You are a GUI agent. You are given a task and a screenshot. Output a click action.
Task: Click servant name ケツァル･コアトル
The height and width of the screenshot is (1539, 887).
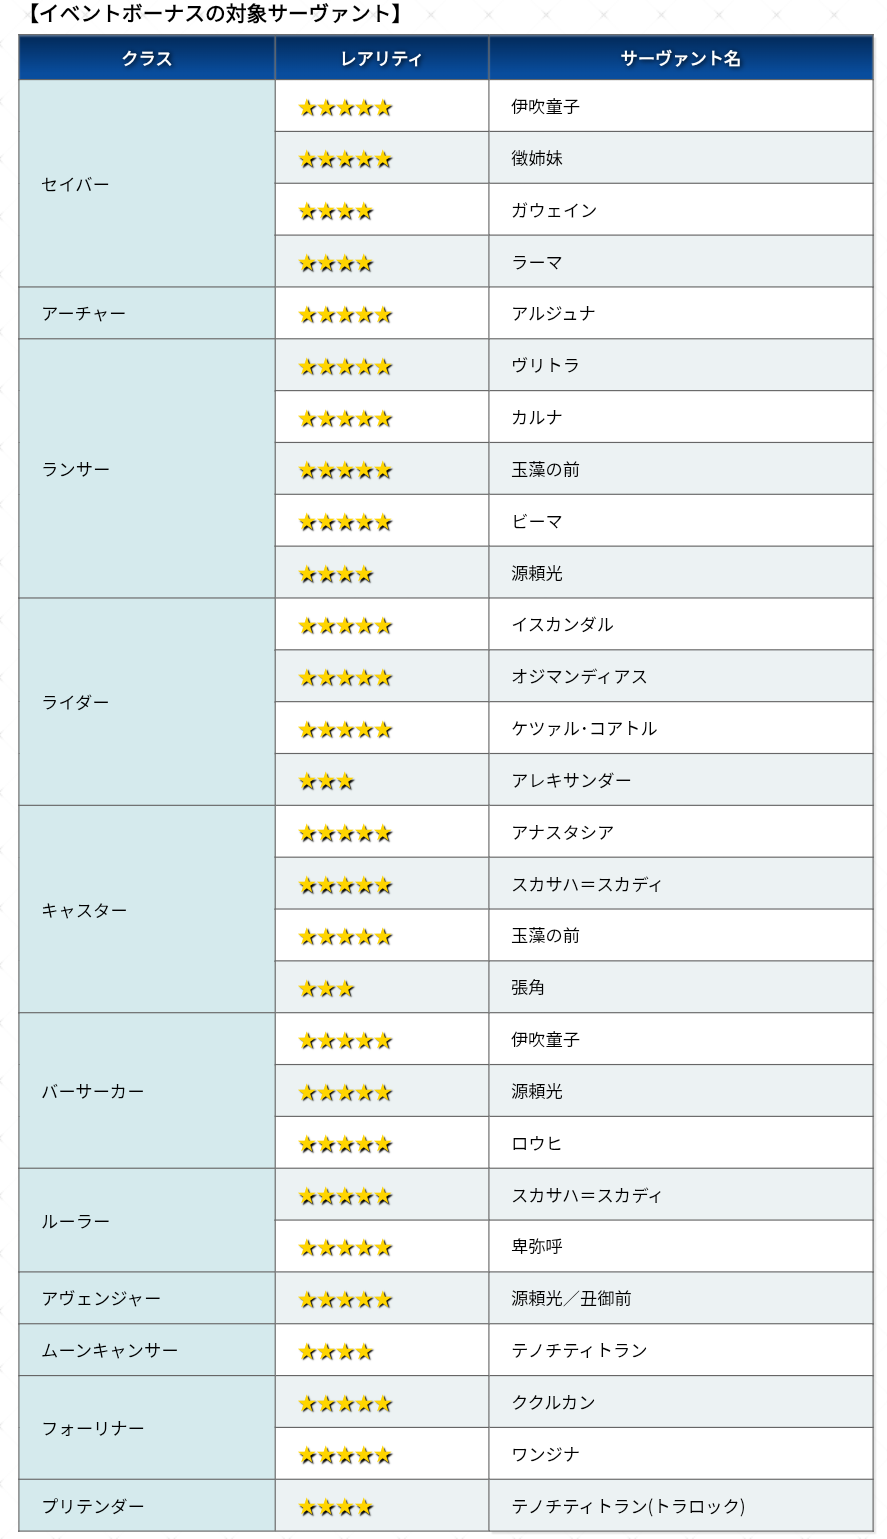(584, 728)
